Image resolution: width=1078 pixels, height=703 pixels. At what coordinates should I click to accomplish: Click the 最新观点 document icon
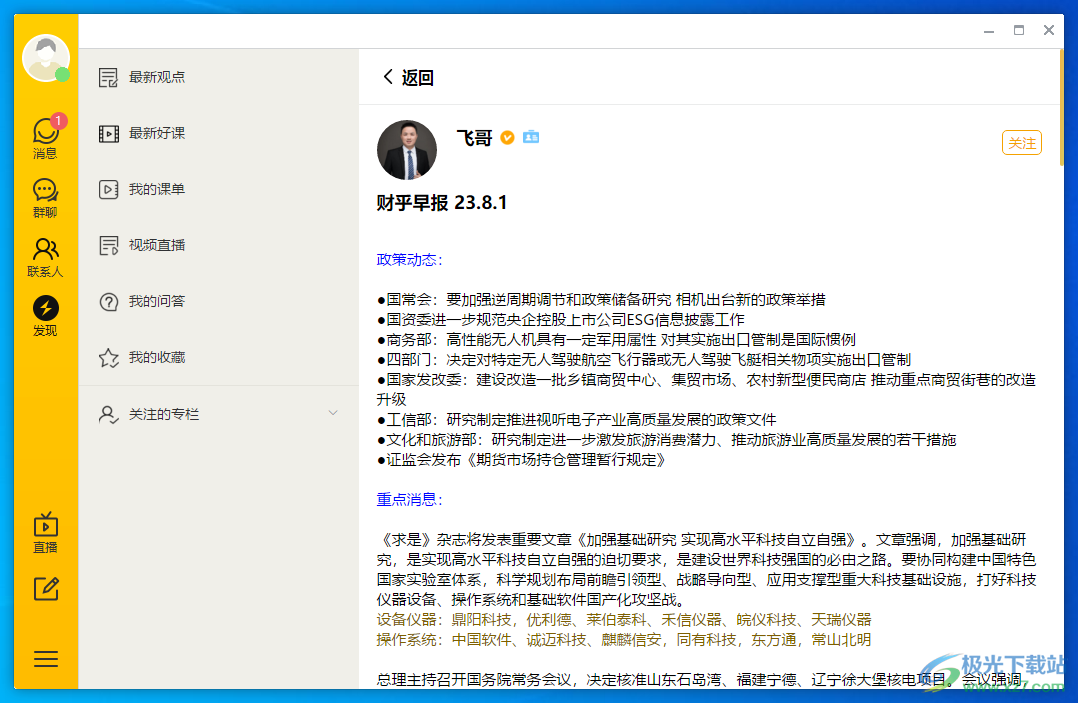(109, 78)
